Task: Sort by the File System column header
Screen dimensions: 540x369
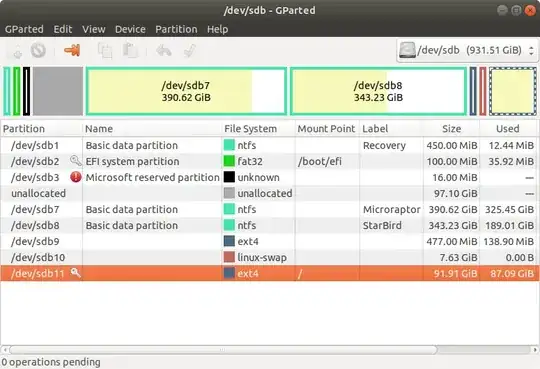Action: [258, 129]
